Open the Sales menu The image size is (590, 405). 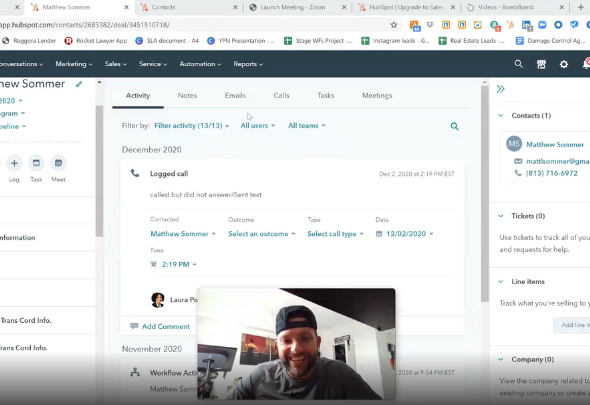pyautogui.click(x=116, y=64)
